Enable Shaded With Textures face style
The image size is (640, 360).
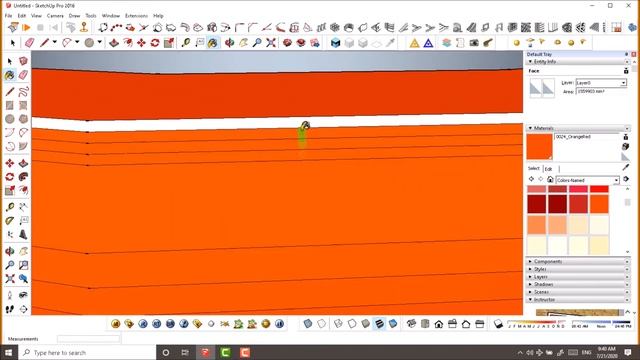(x=379, y=324)
